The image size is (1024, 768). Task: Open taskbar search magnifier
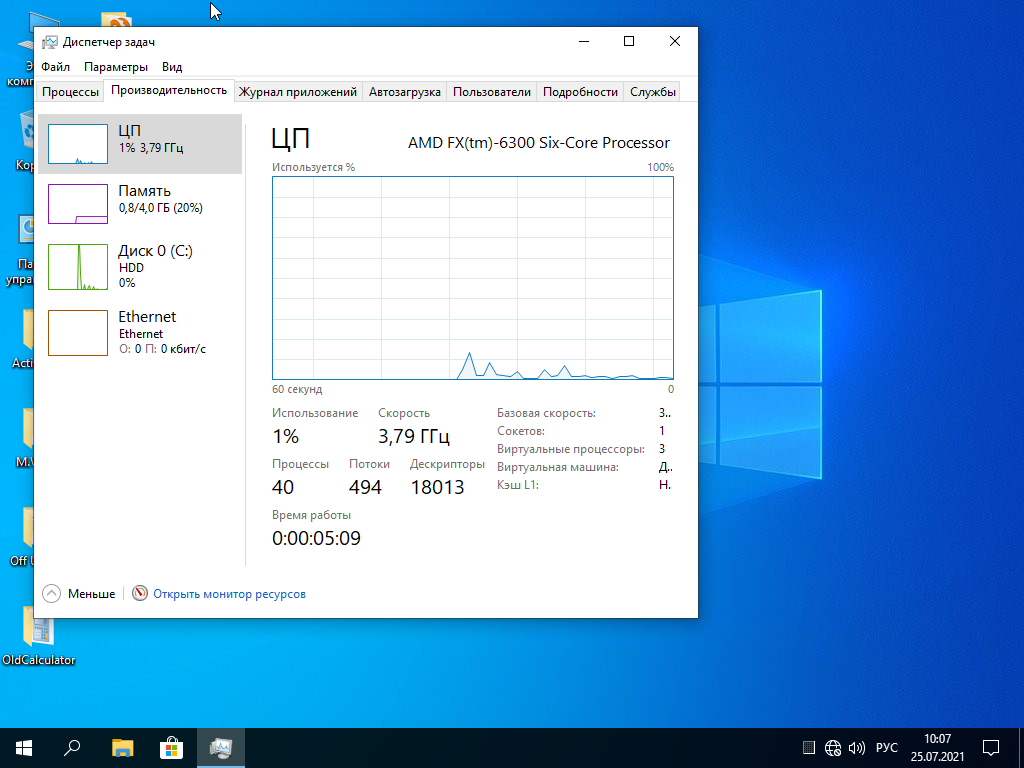72,748
